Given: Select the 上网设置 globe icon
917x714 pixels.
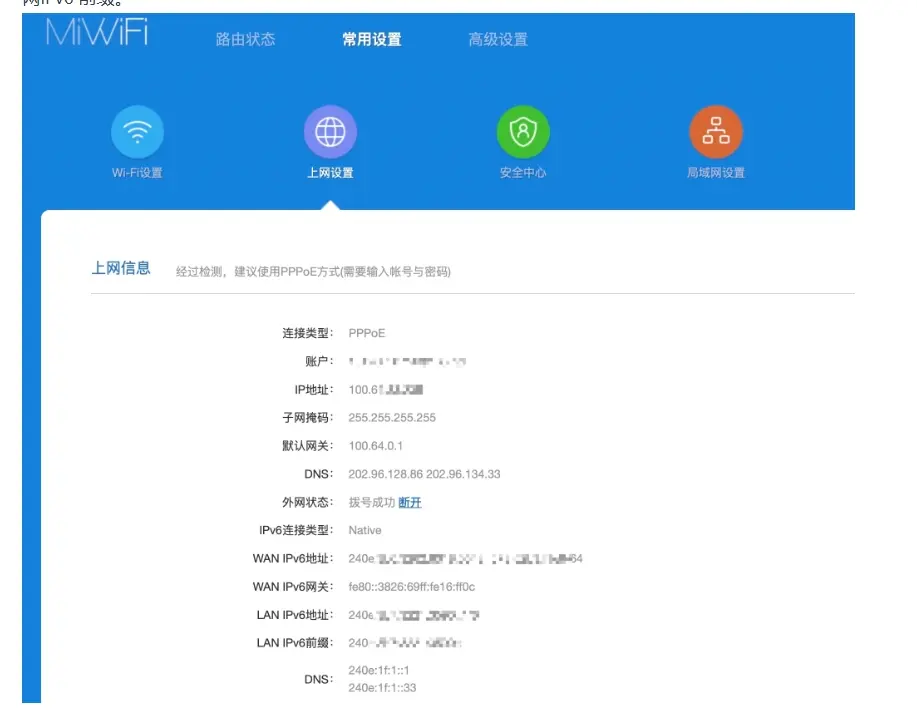Looking at the screenshot, I should pos(330,132).
